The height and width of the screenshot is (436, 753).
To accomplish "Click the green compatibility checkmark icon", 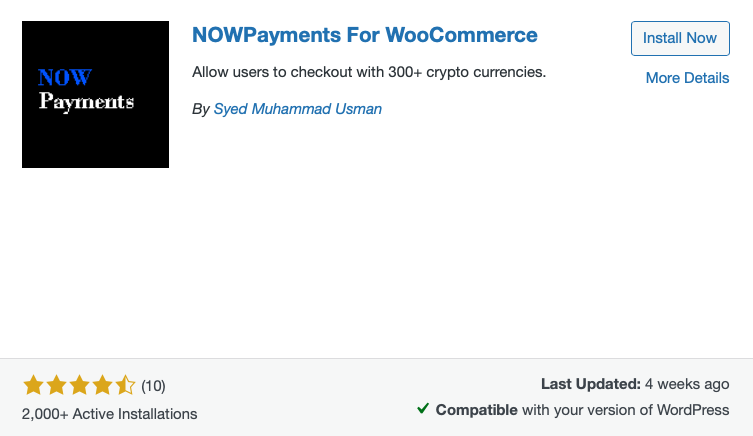I will [x=423, y=409].
